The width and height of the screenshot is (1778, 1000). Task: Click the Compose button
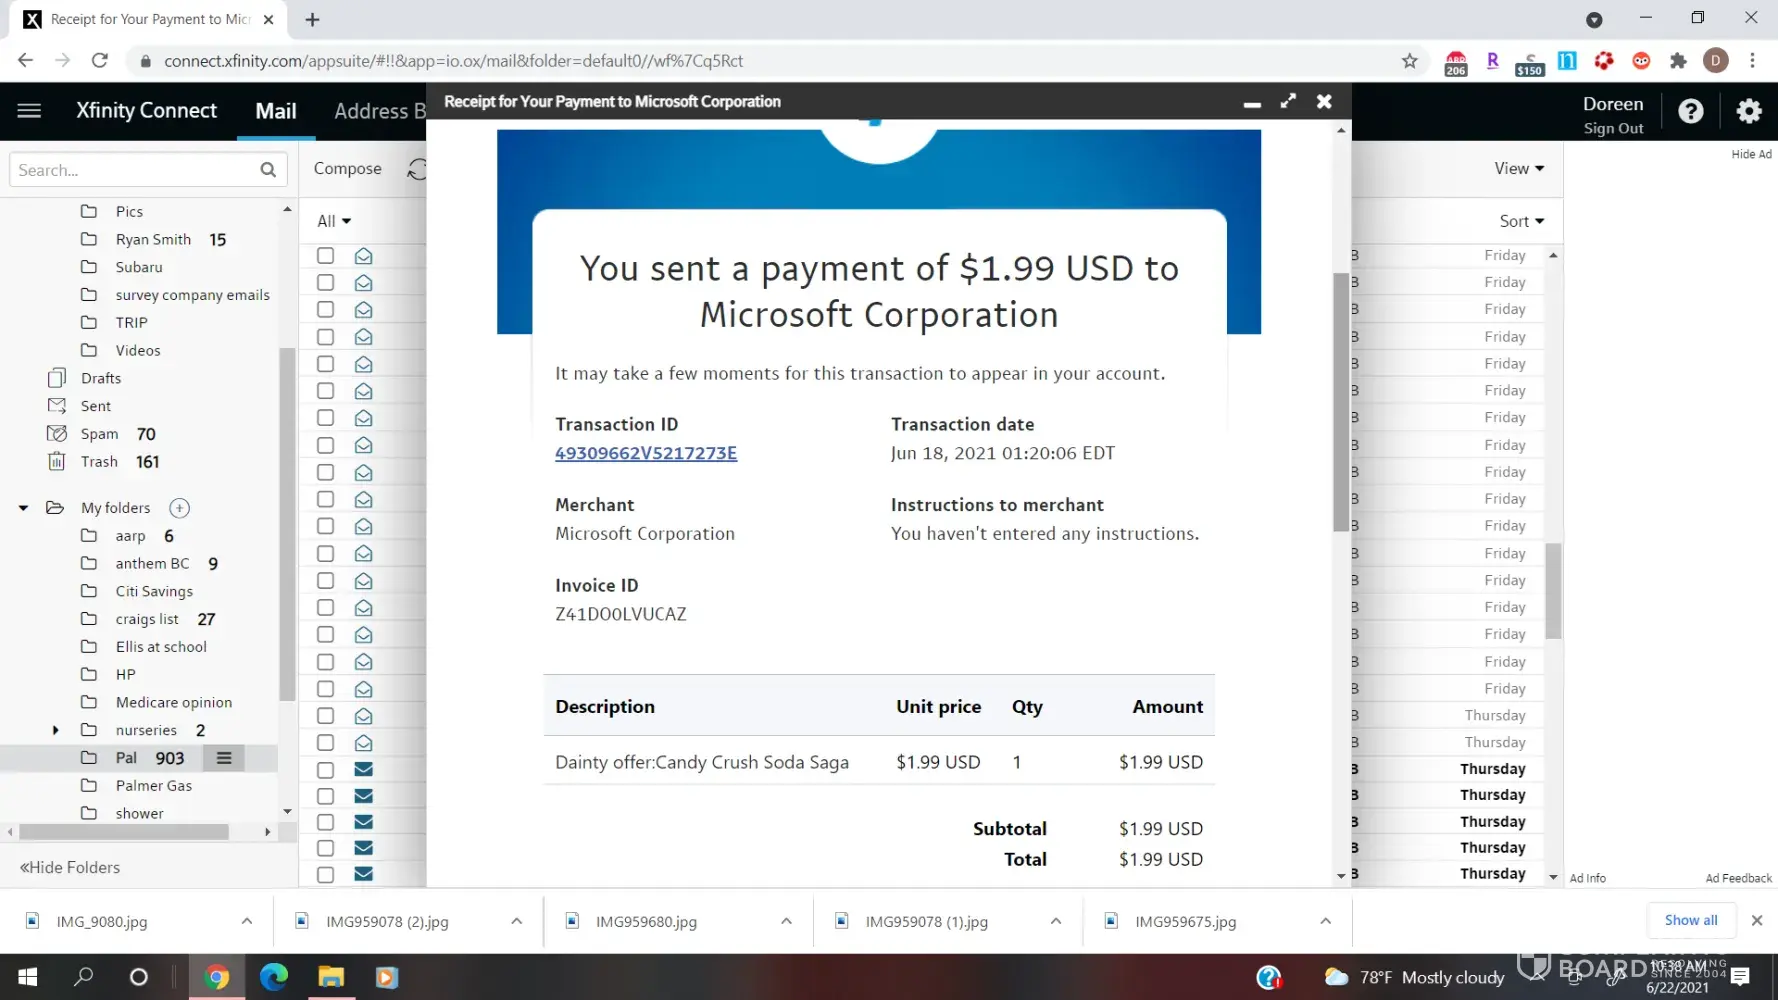[x=347, y=169]
